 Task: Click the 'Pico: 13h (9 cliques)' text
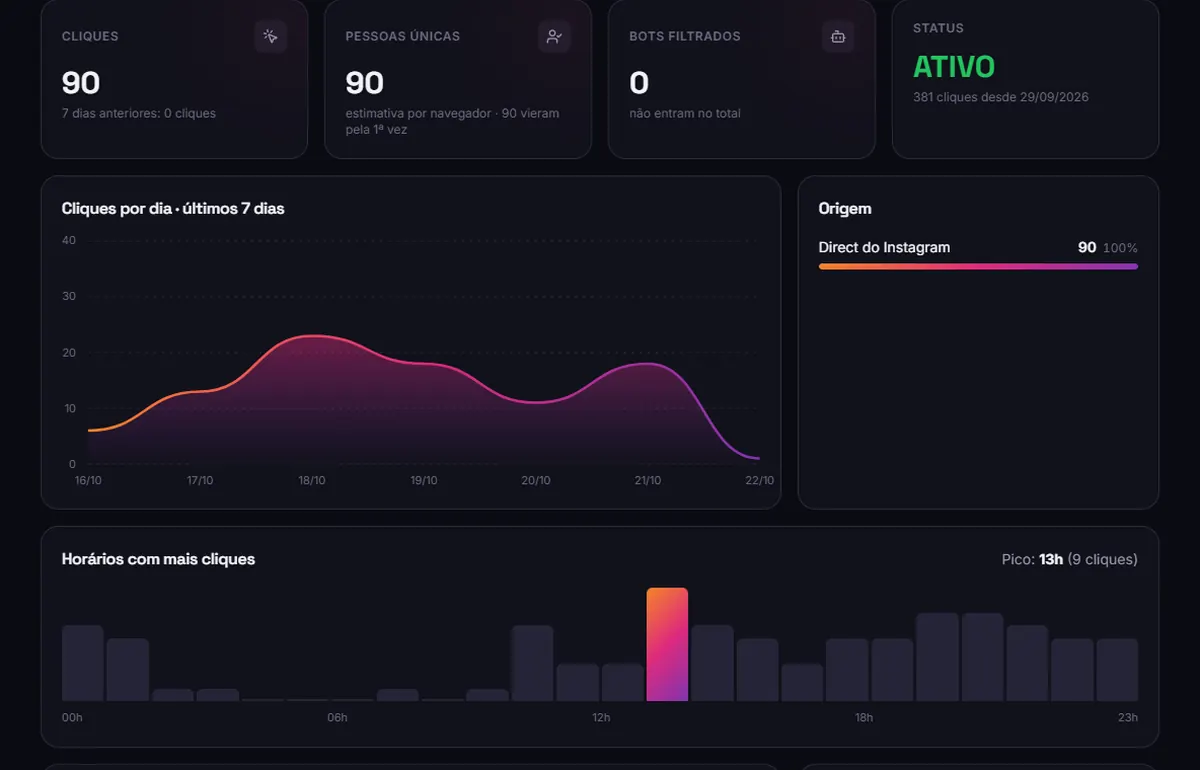1069,559
